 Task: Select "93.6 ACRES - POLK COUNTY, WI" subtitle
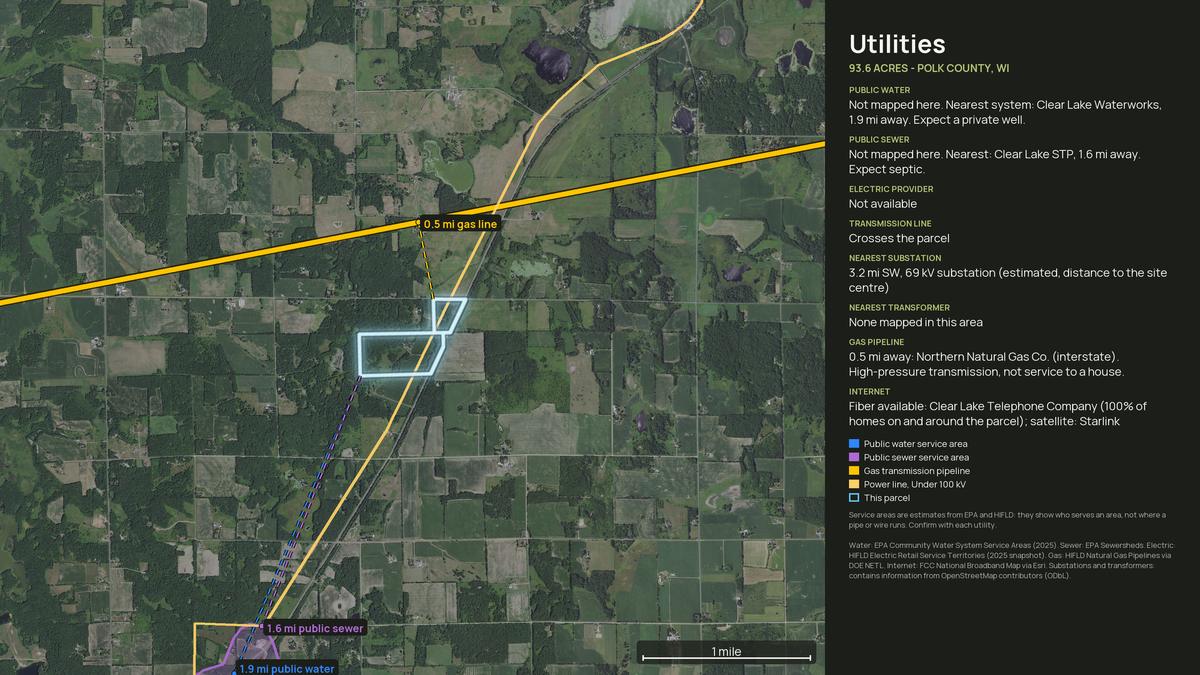929,68
